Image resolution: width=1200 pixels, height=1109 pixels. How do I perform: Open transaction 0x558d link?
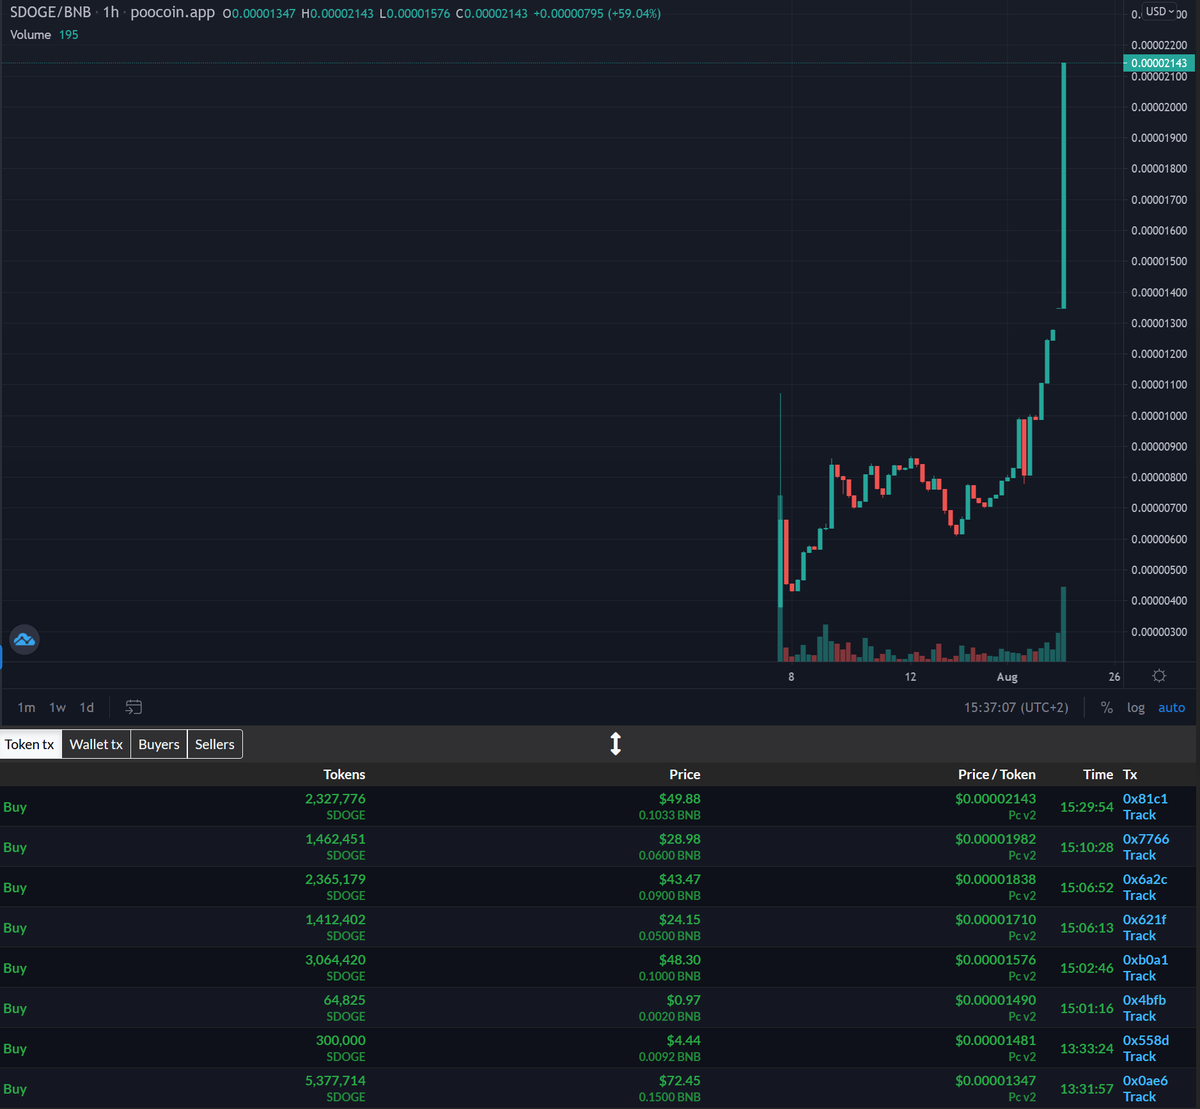(x=1146, y=1039)
